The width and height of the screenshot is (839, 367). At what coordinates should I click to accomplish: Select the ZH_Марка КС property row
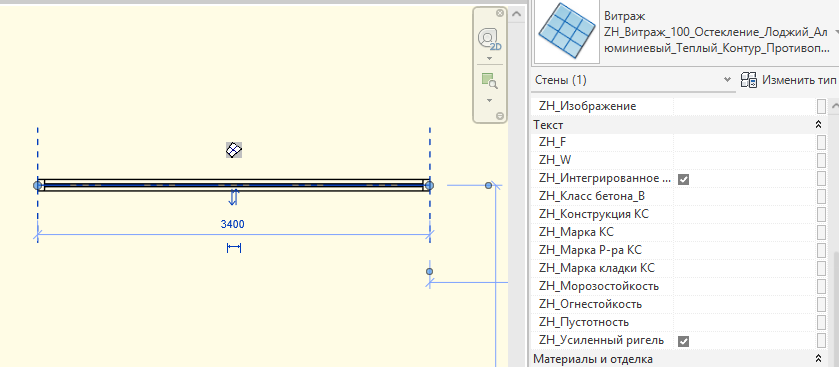pyautogui.click(x=680, y=232)
